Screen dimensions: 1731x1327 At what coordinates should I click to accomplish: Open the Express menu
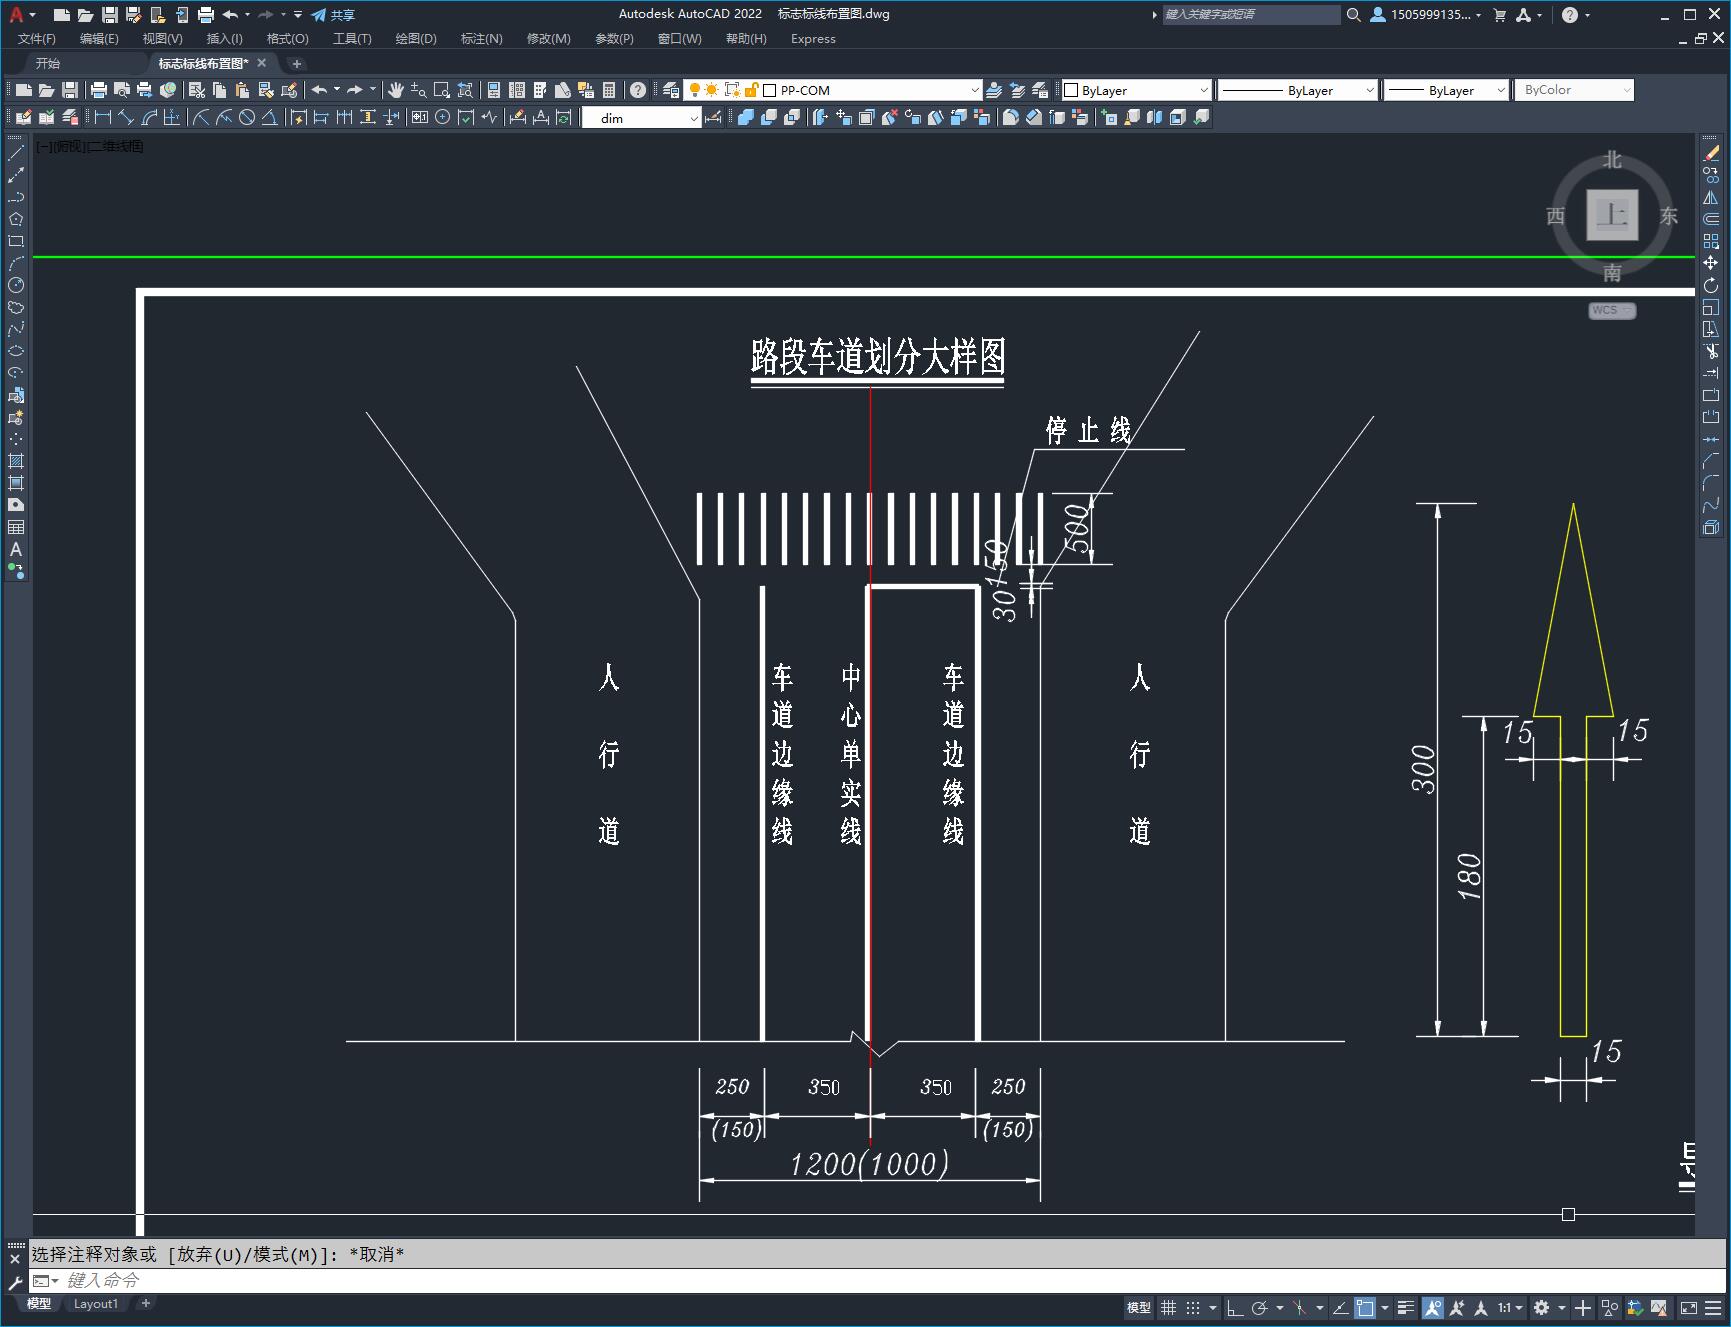click(813, 39)
